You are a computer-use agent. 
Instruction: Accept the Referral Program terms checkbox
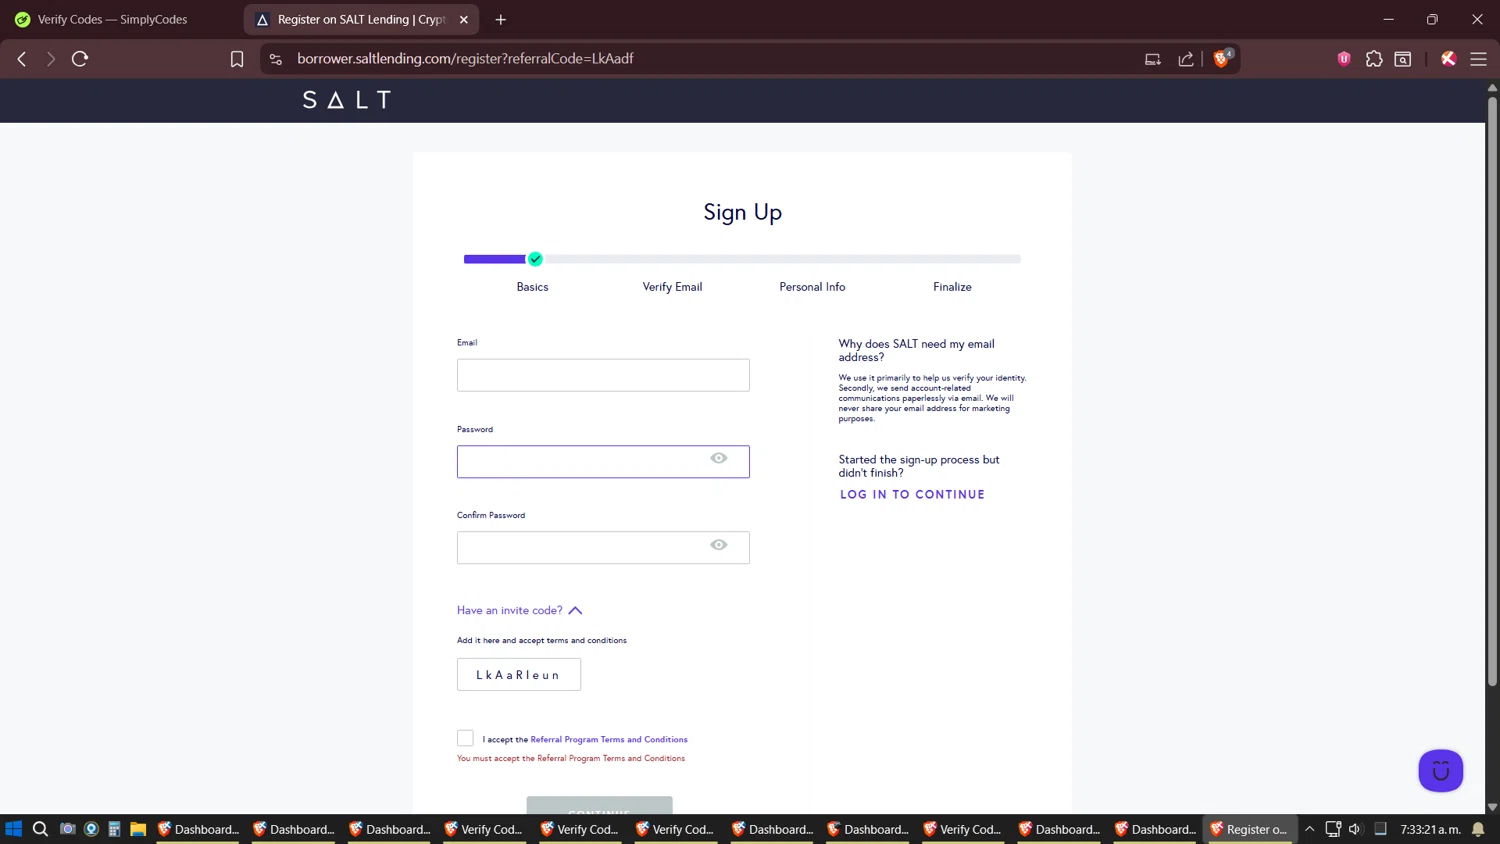pyautogui.click(x=465, y=738)
